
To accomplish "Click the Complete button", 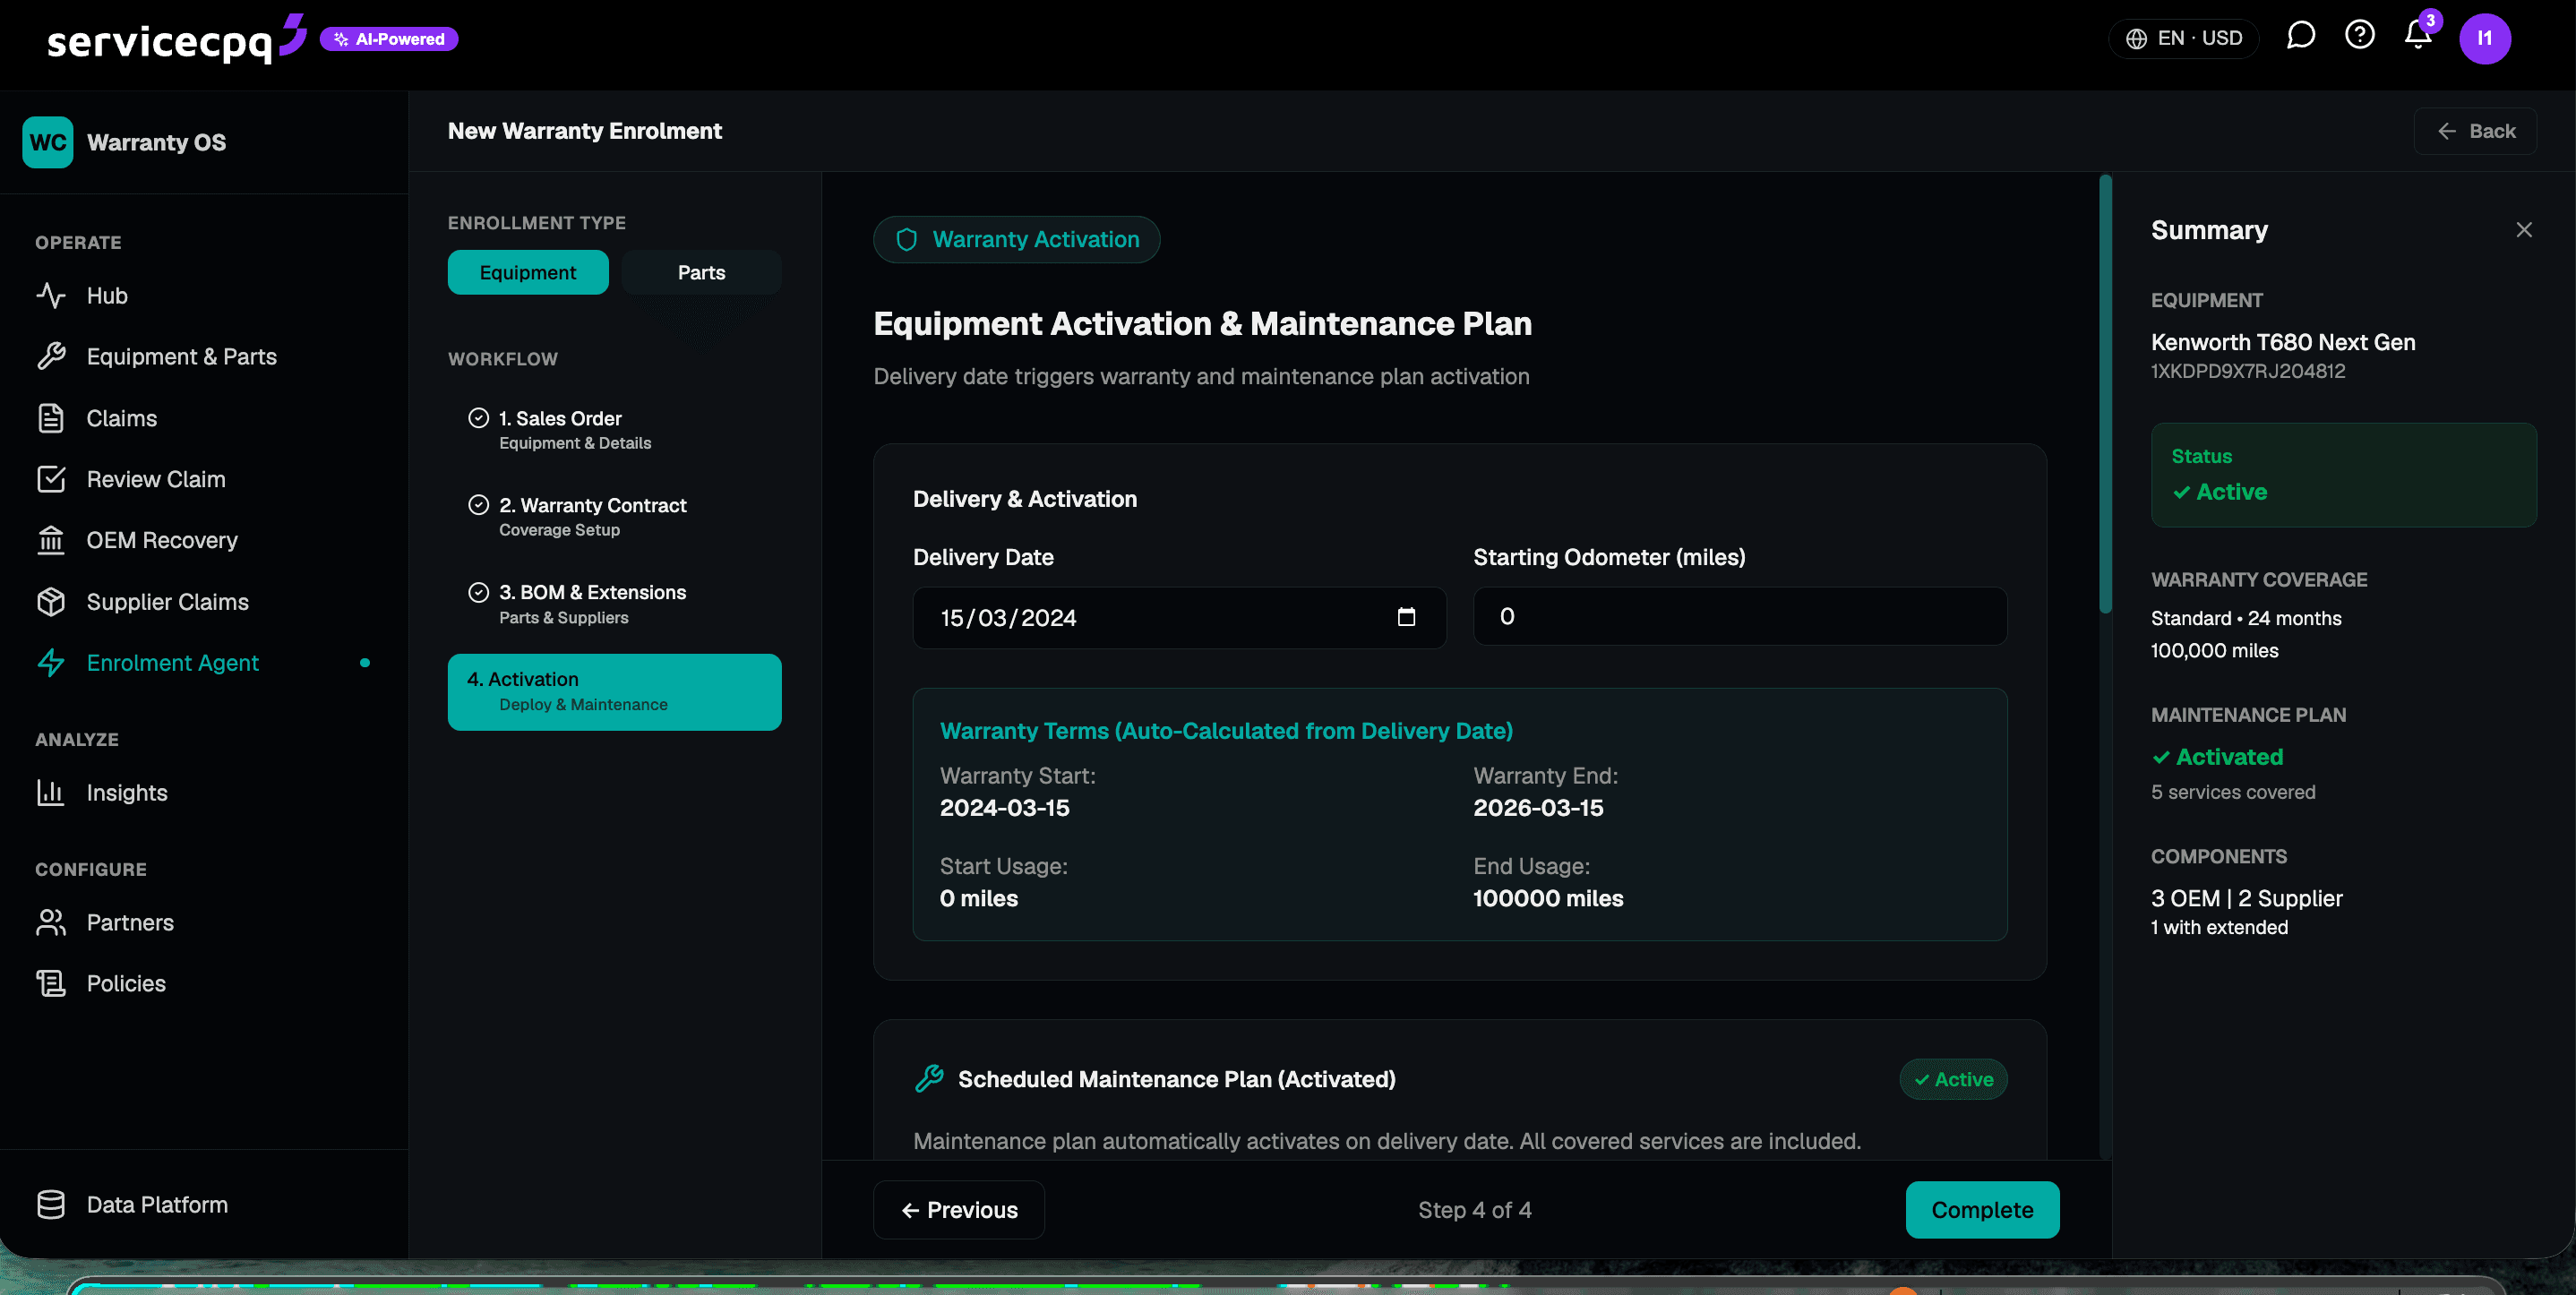I will [1982, 1210].
